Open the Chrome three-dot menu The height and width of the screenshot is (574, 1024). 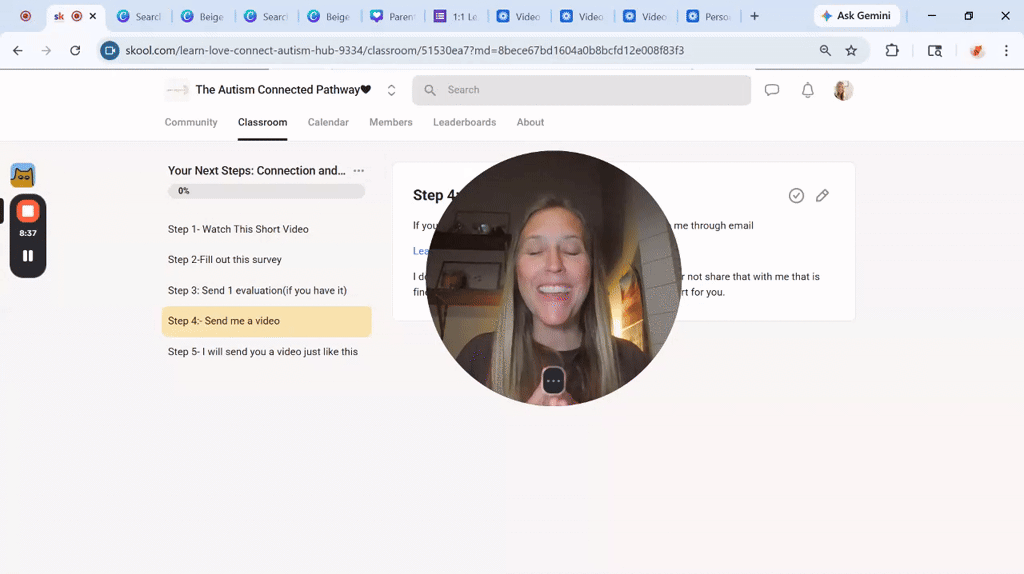[1006, 50]
